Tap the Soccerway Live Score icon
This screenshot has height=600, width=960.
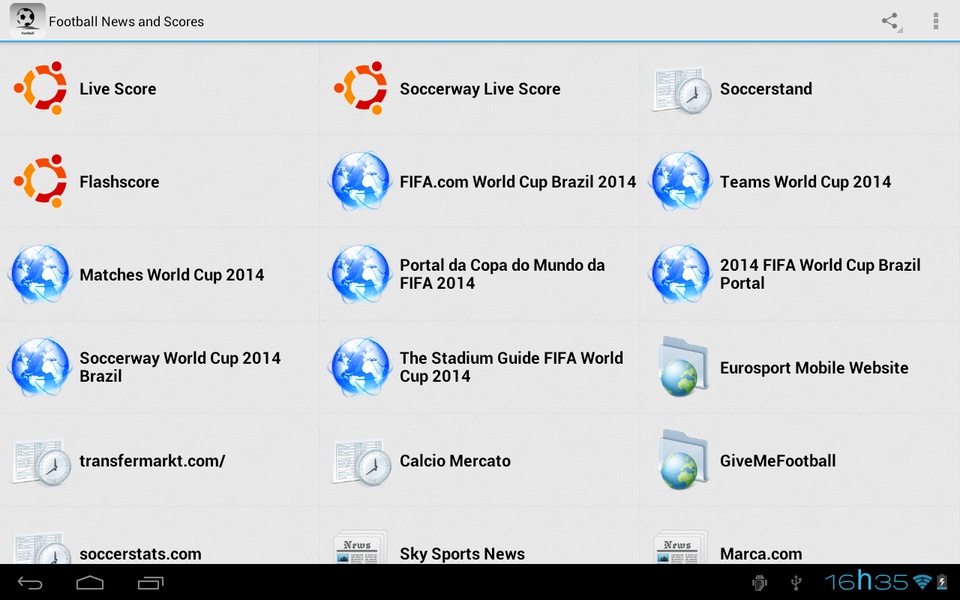[x=361, y=88]
